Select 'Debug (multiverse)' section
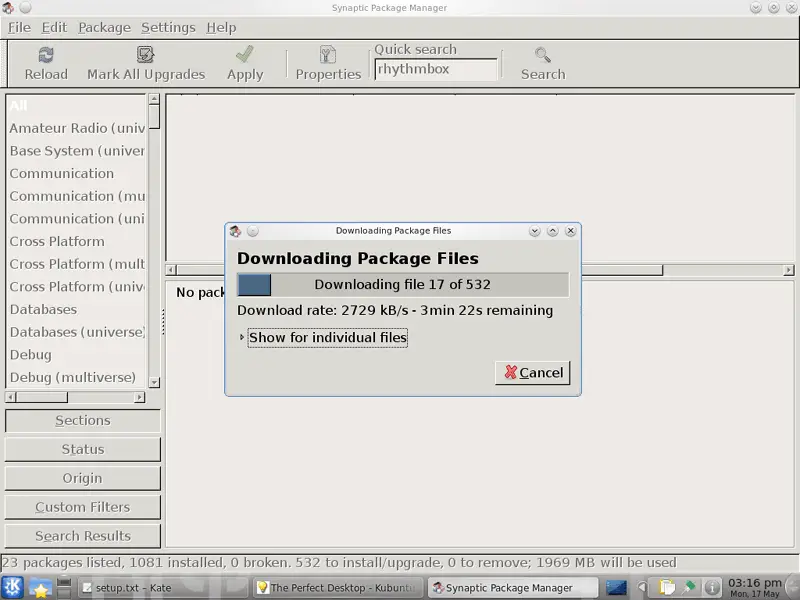The image size is (800, 600). (77, 377)
